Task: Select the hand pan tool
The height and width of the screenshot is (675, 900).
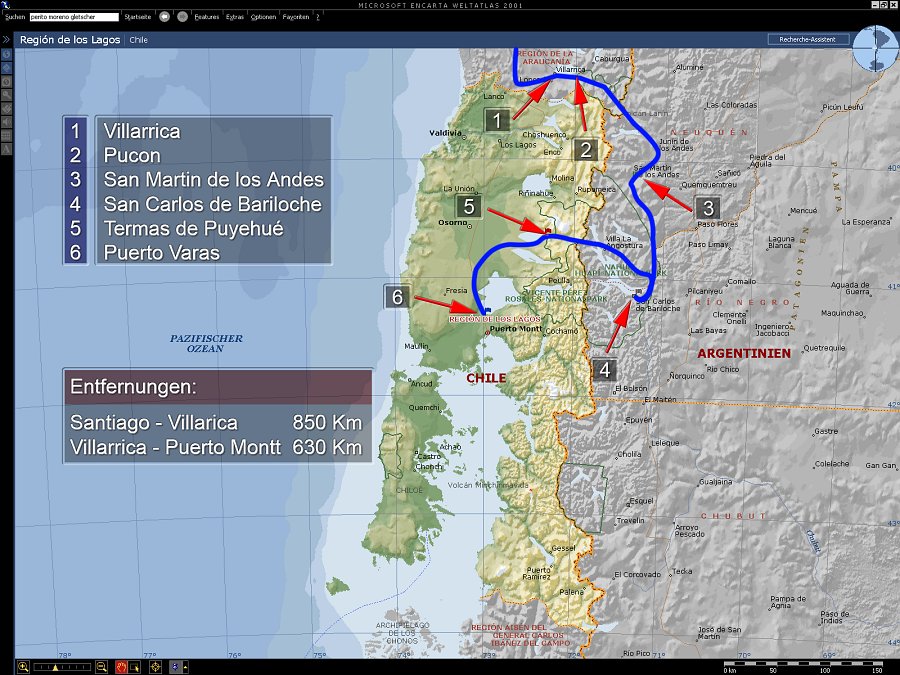Action: pyautogui.click(x=120, y=666)
